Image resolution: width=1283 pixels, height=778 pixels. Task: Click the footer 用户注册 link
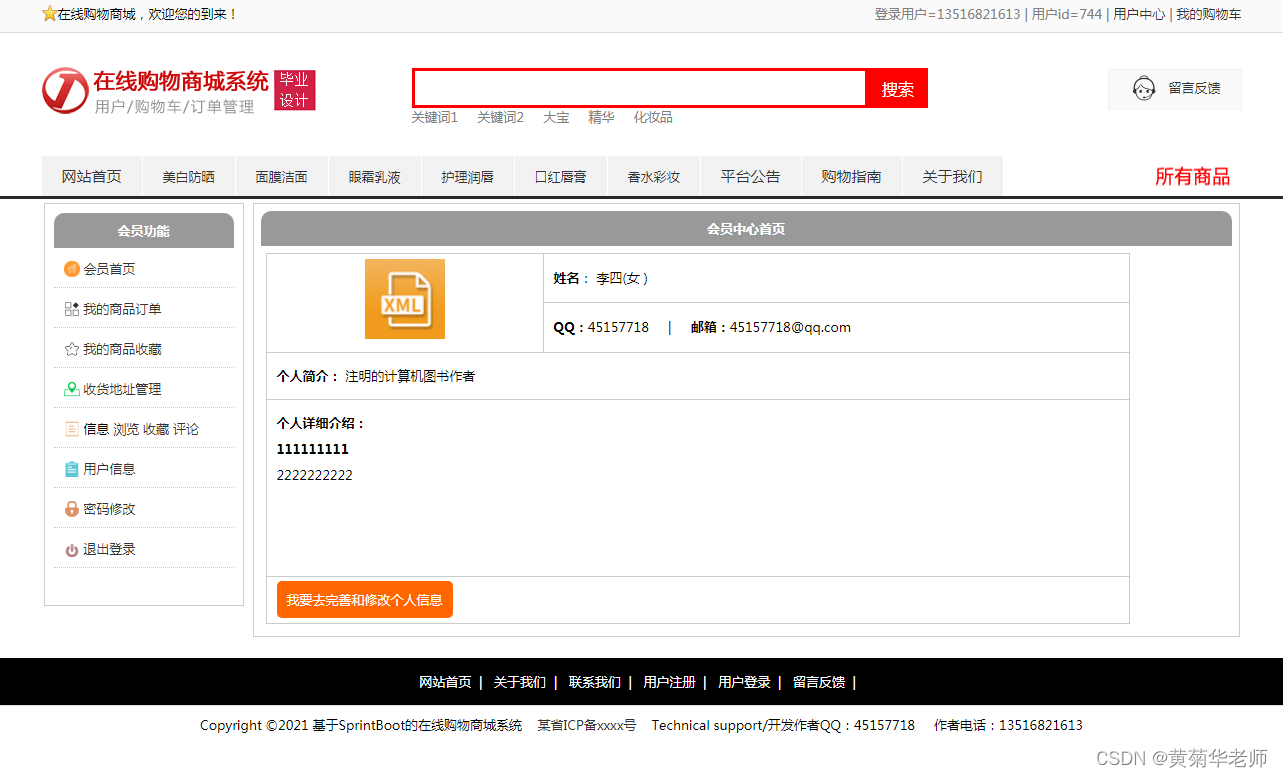coord(669,682)
